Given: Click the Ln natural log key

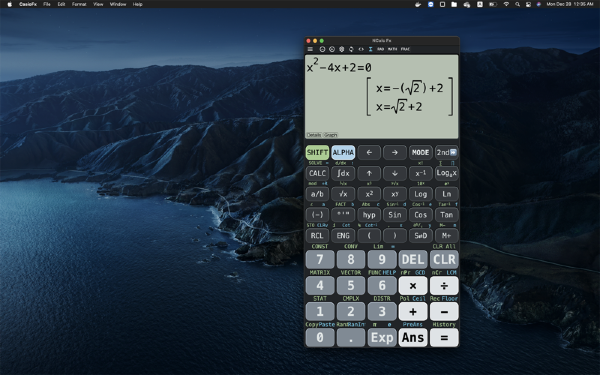Looking at the screenshot, I should coord(447,194).
